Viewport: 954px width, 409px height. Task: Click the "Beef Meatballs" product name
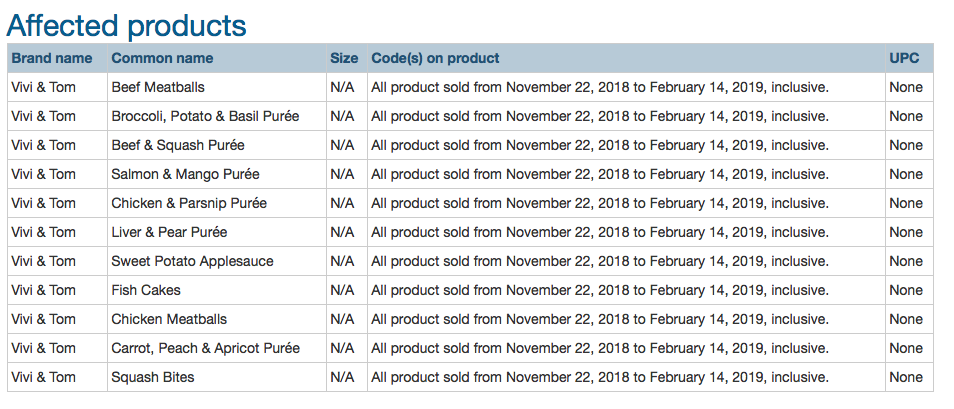click(x=158, y=87)
